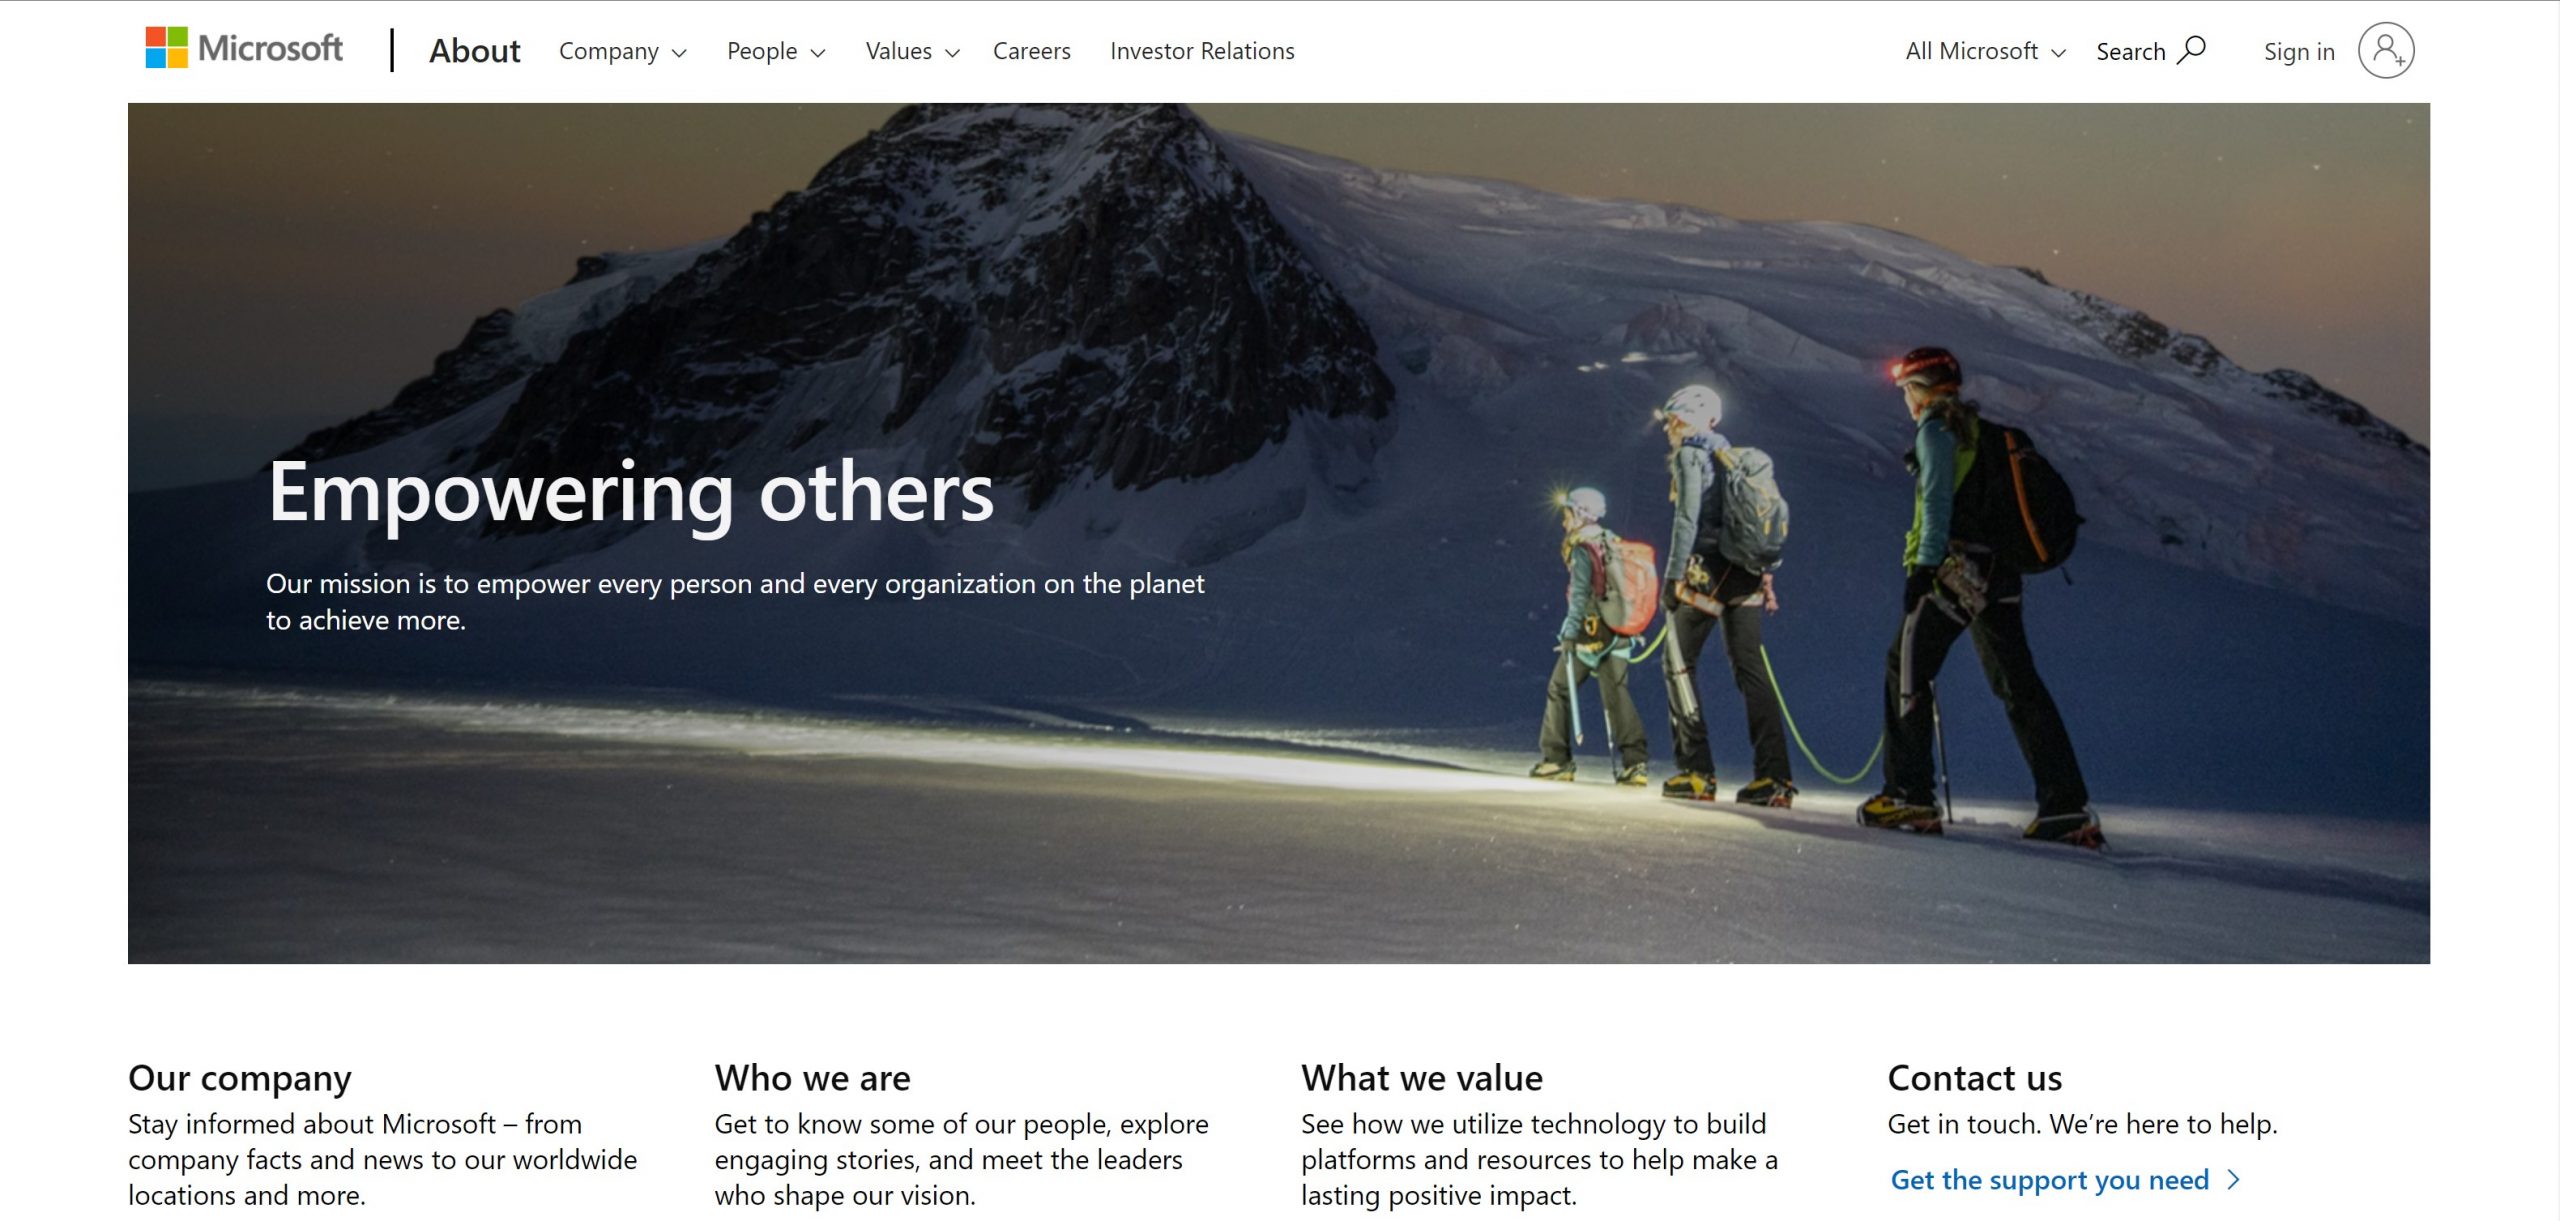
Task: Click the search magnifying glass icon
Action: (2191, 50)
